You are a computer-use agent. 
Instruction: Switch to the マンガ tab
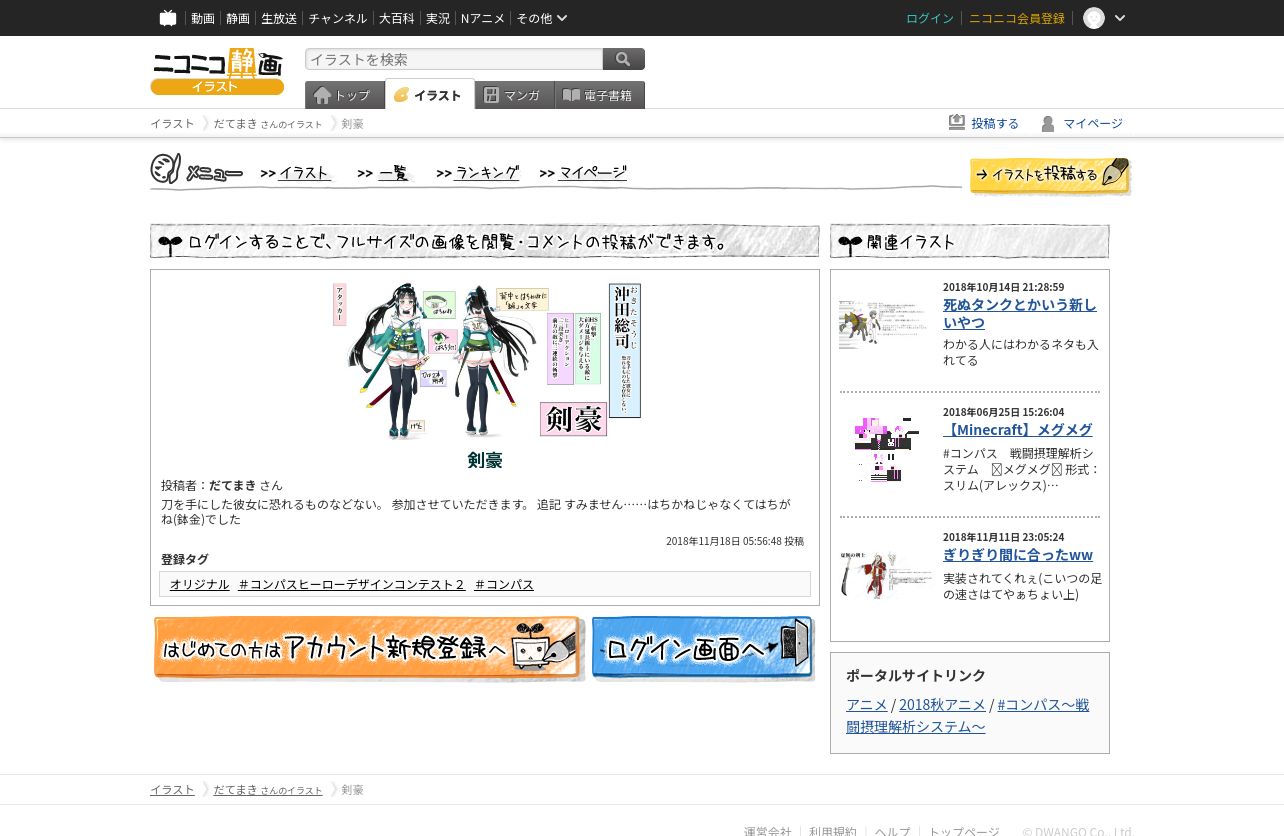[x=514, y=95]
